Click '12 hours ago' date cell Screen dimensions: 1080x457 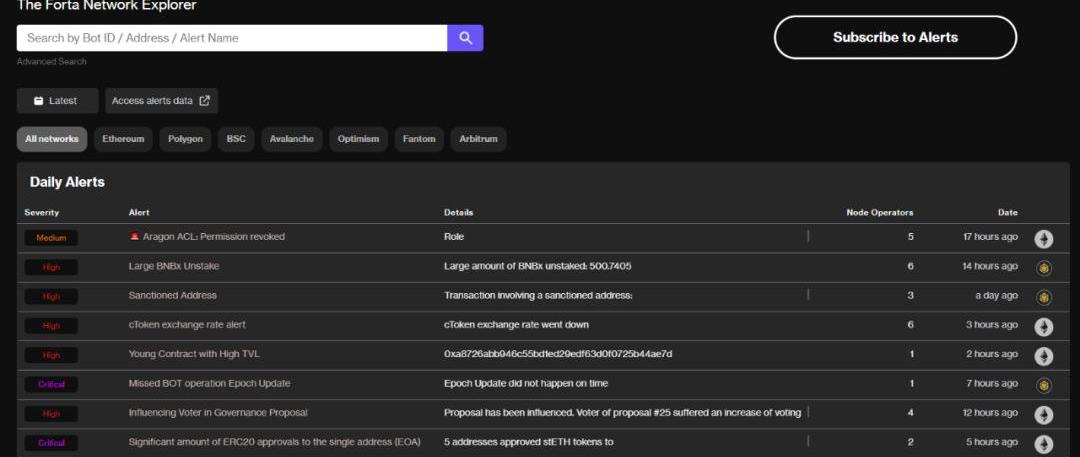[990, 412]
